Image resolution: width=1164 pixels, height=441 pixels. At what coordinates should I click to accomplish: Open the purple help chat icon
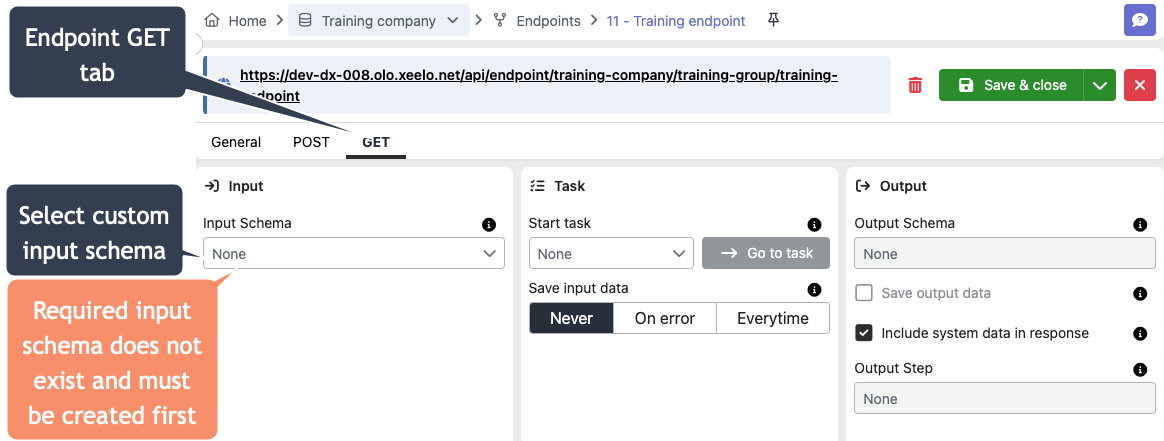1140,20
